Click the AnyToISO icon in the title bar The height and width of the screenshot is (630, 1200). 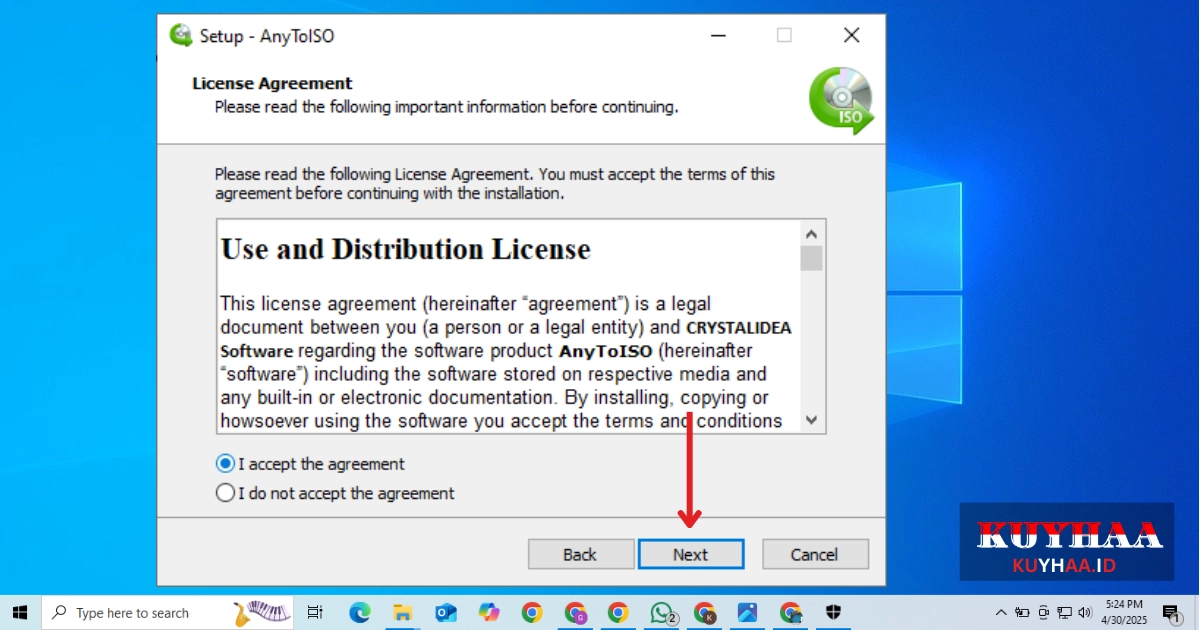coord(181,36)
